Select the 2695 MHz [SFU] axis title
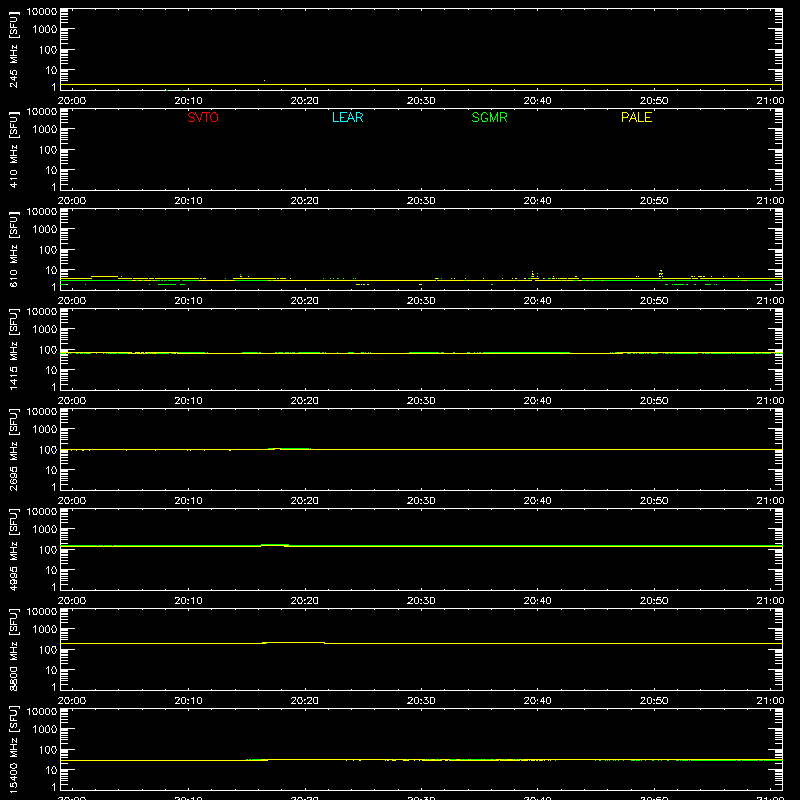 (13, 449)
